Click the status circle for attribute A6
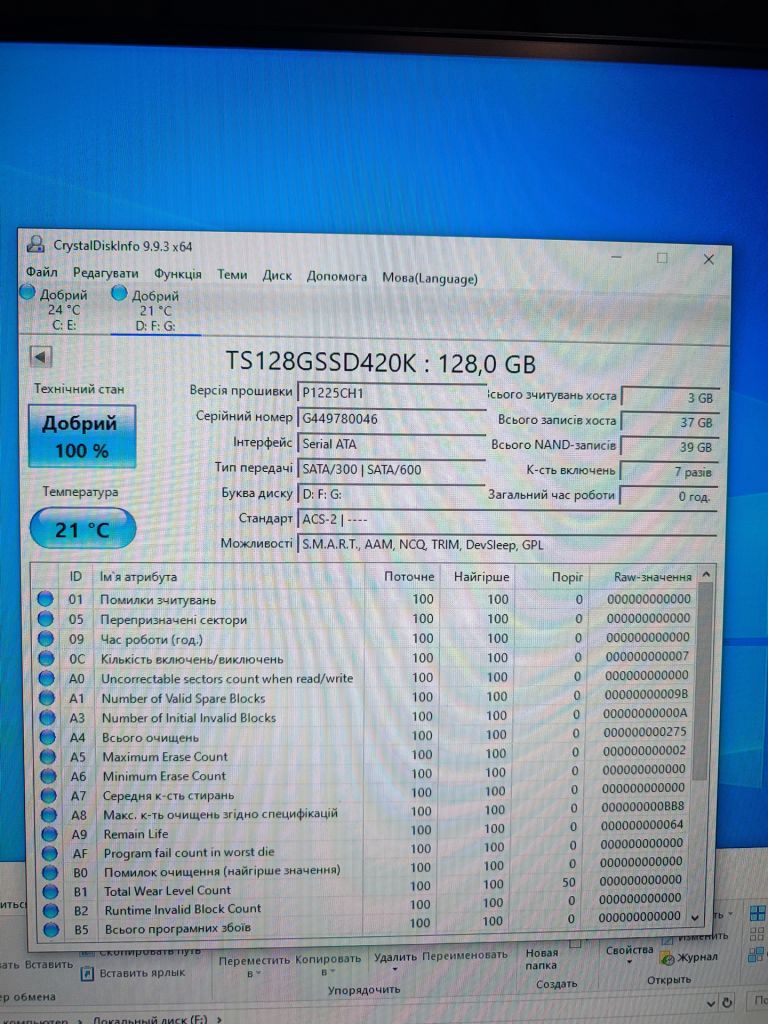768x1024 pixels. pos(48,776)
